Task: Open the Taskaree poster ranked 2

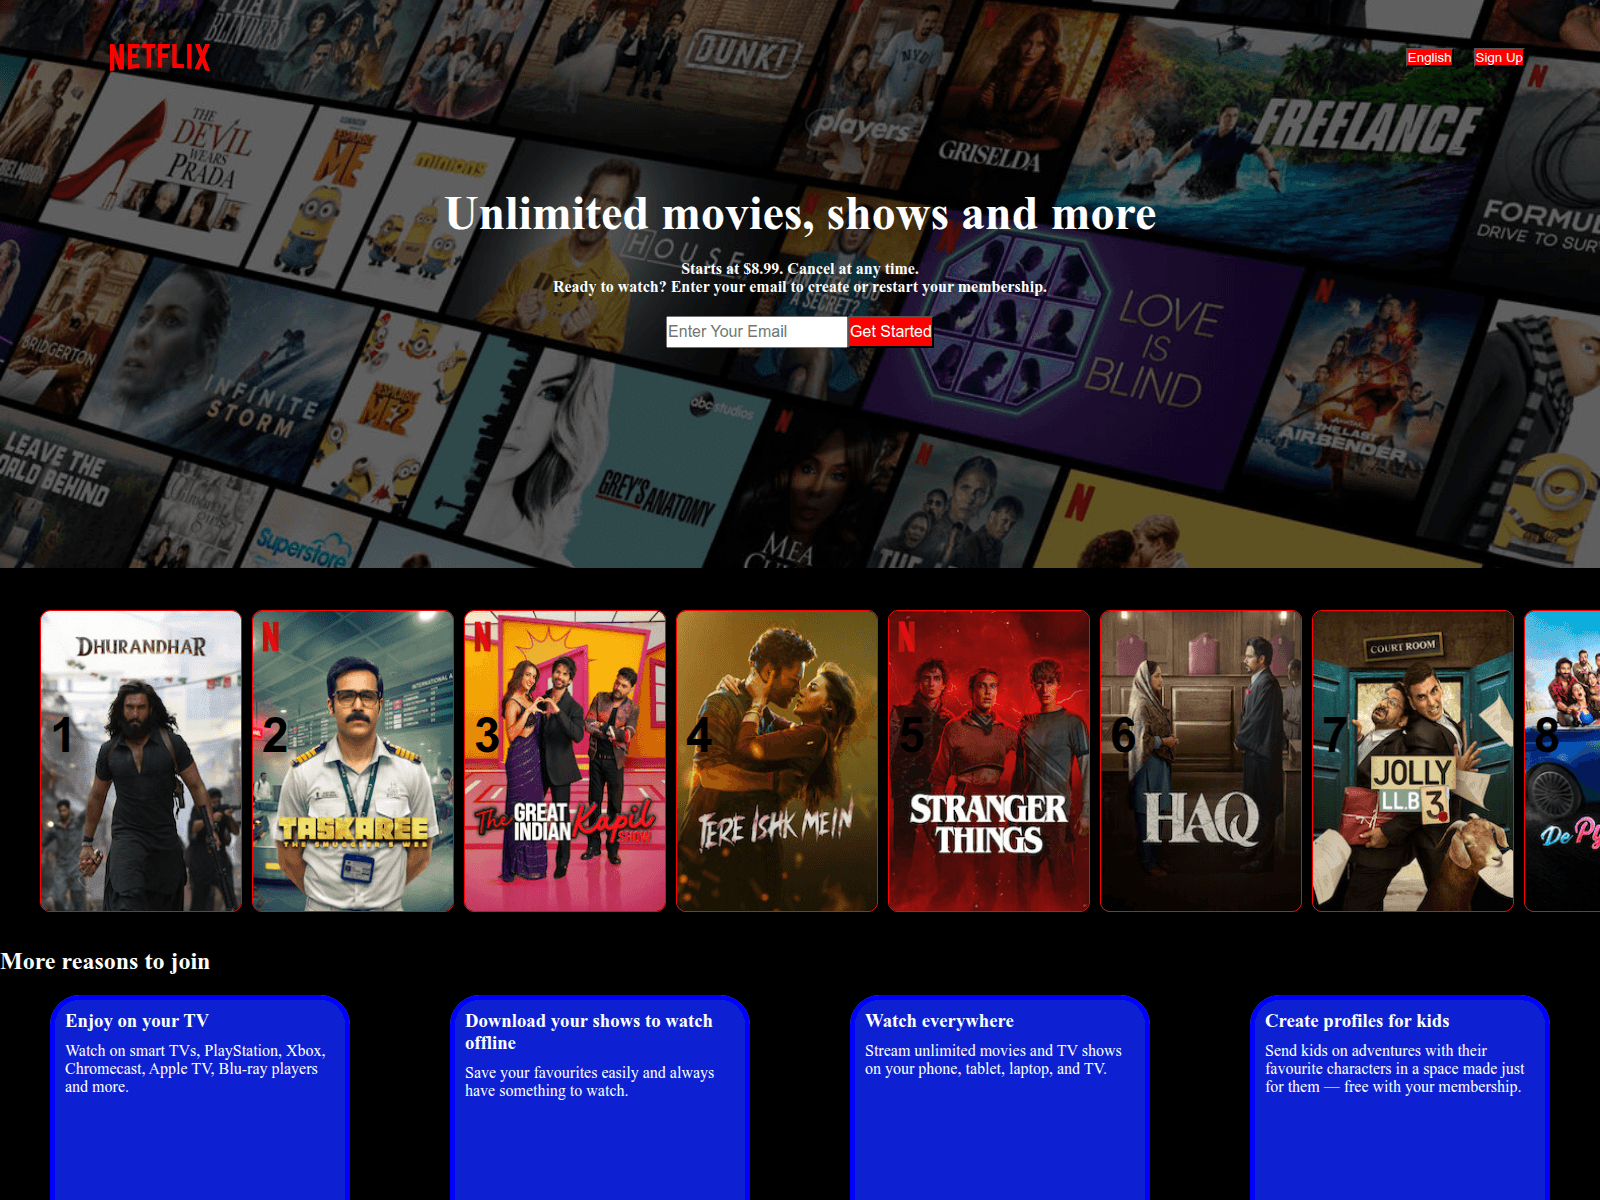Action: tap(353, 761)
